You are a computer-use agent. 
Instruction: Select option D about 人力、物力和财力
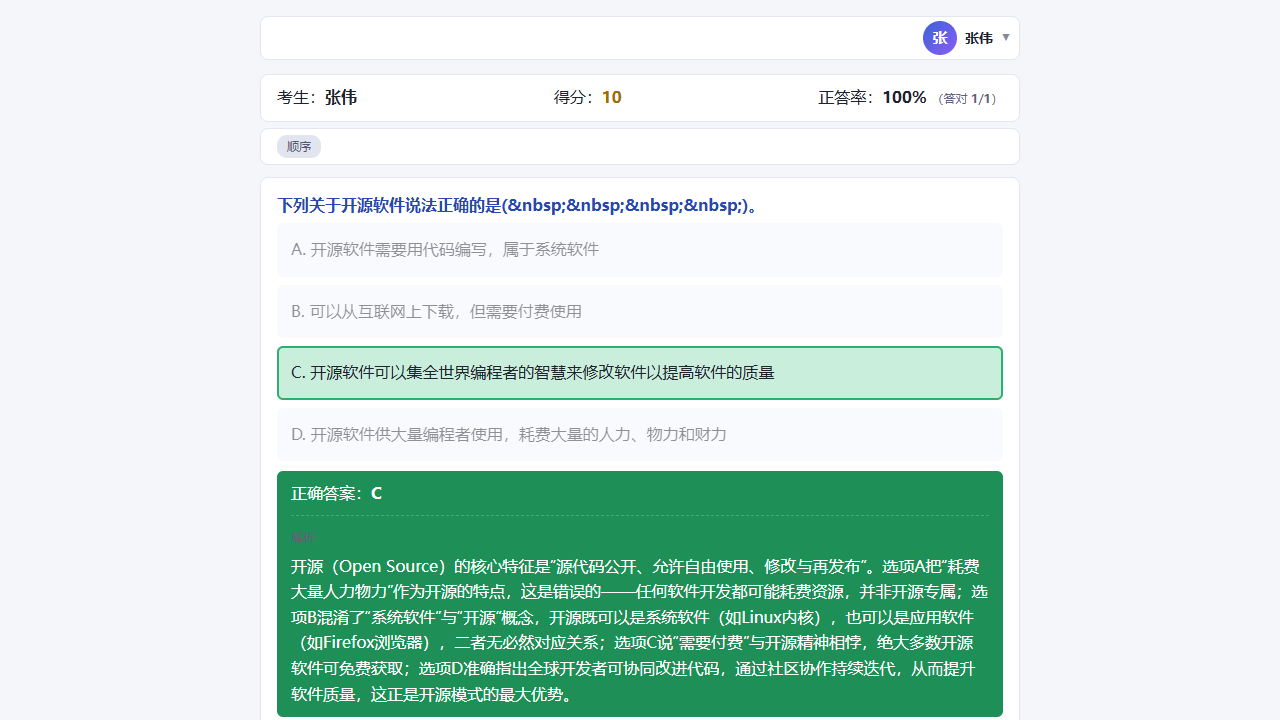click(x=640, y=435)
